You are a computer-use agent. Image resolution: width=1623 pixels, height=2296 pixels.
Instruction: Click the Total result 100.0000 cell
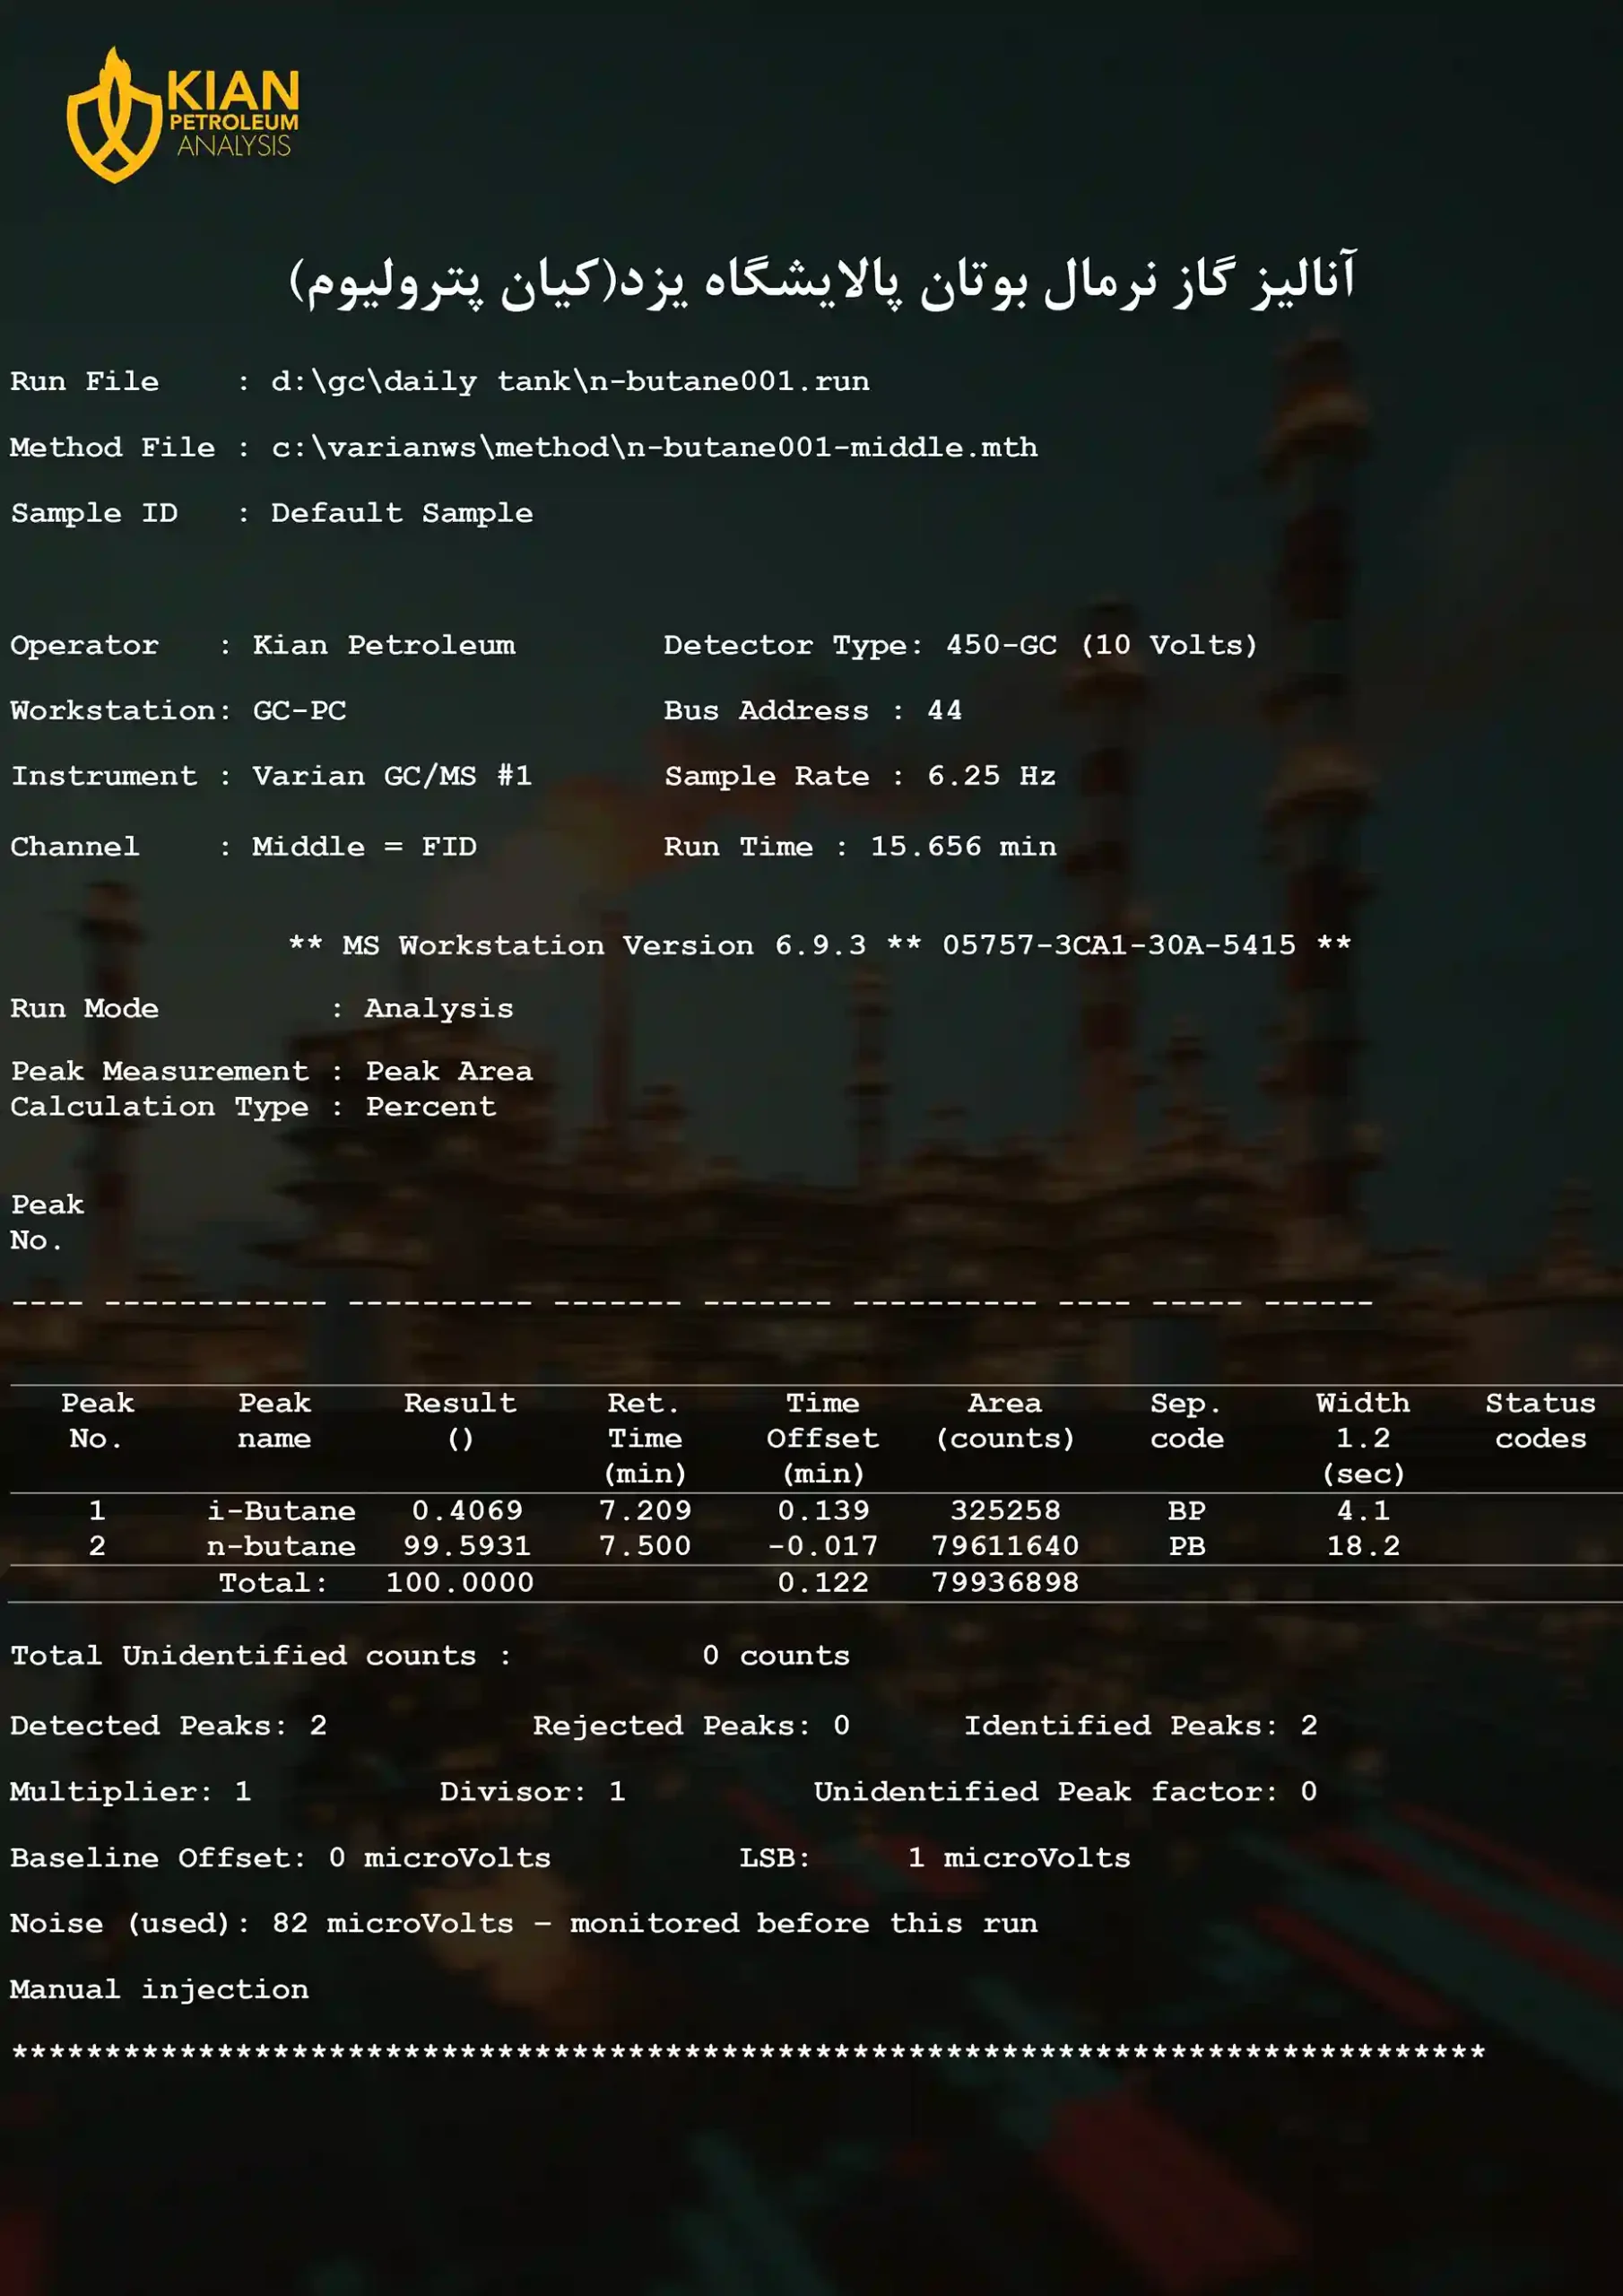click(460, 1583)
